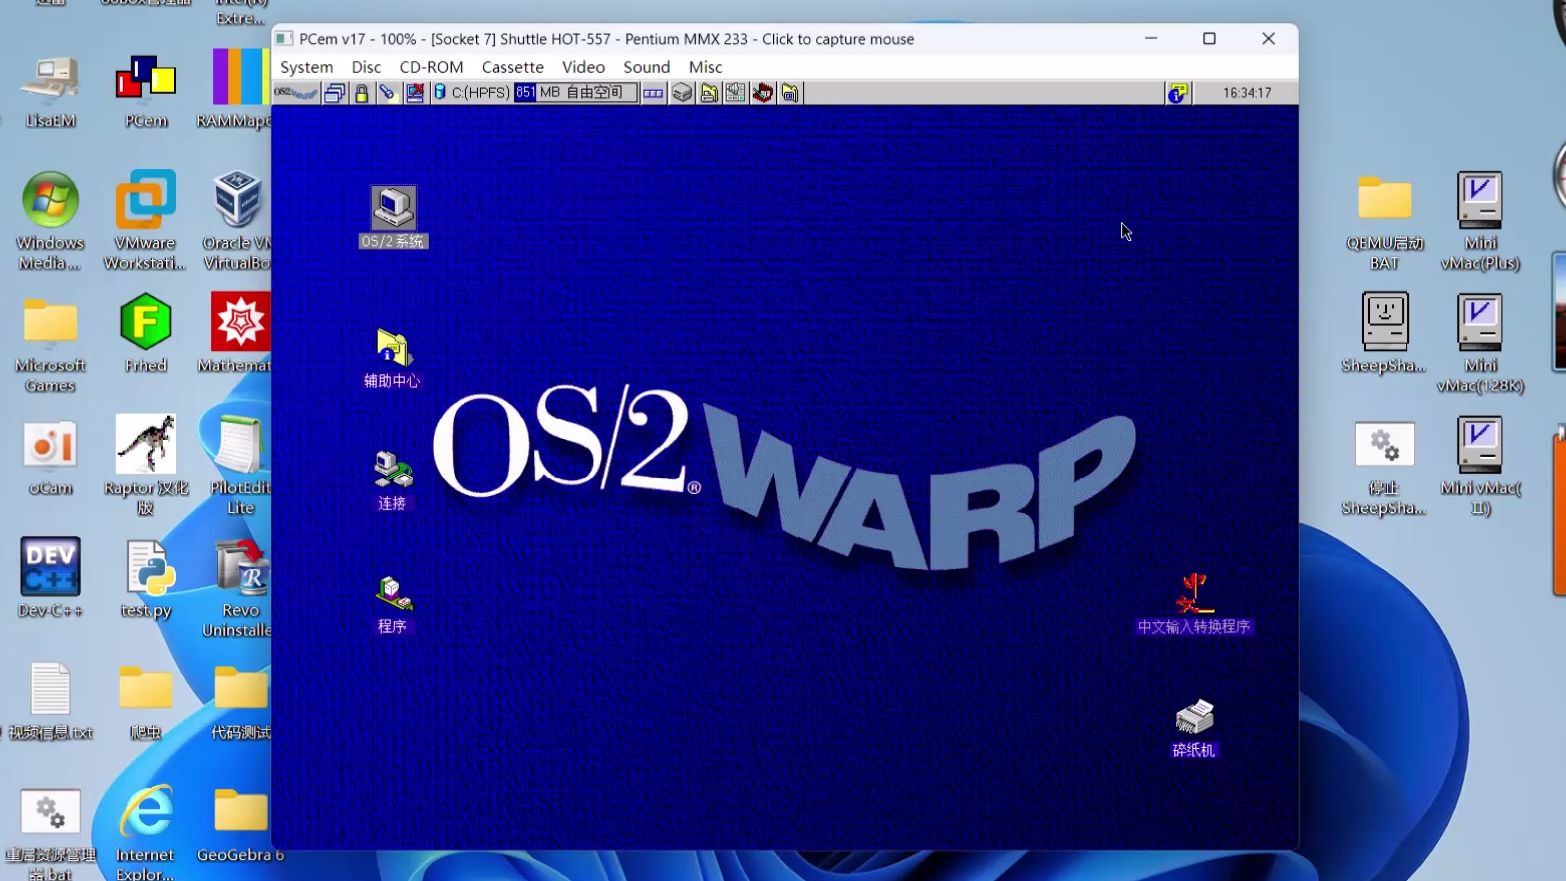The height and width of the screenshot is (881, 1566).
Task: Open the System menu in PCem
Action: click(306, 67)
